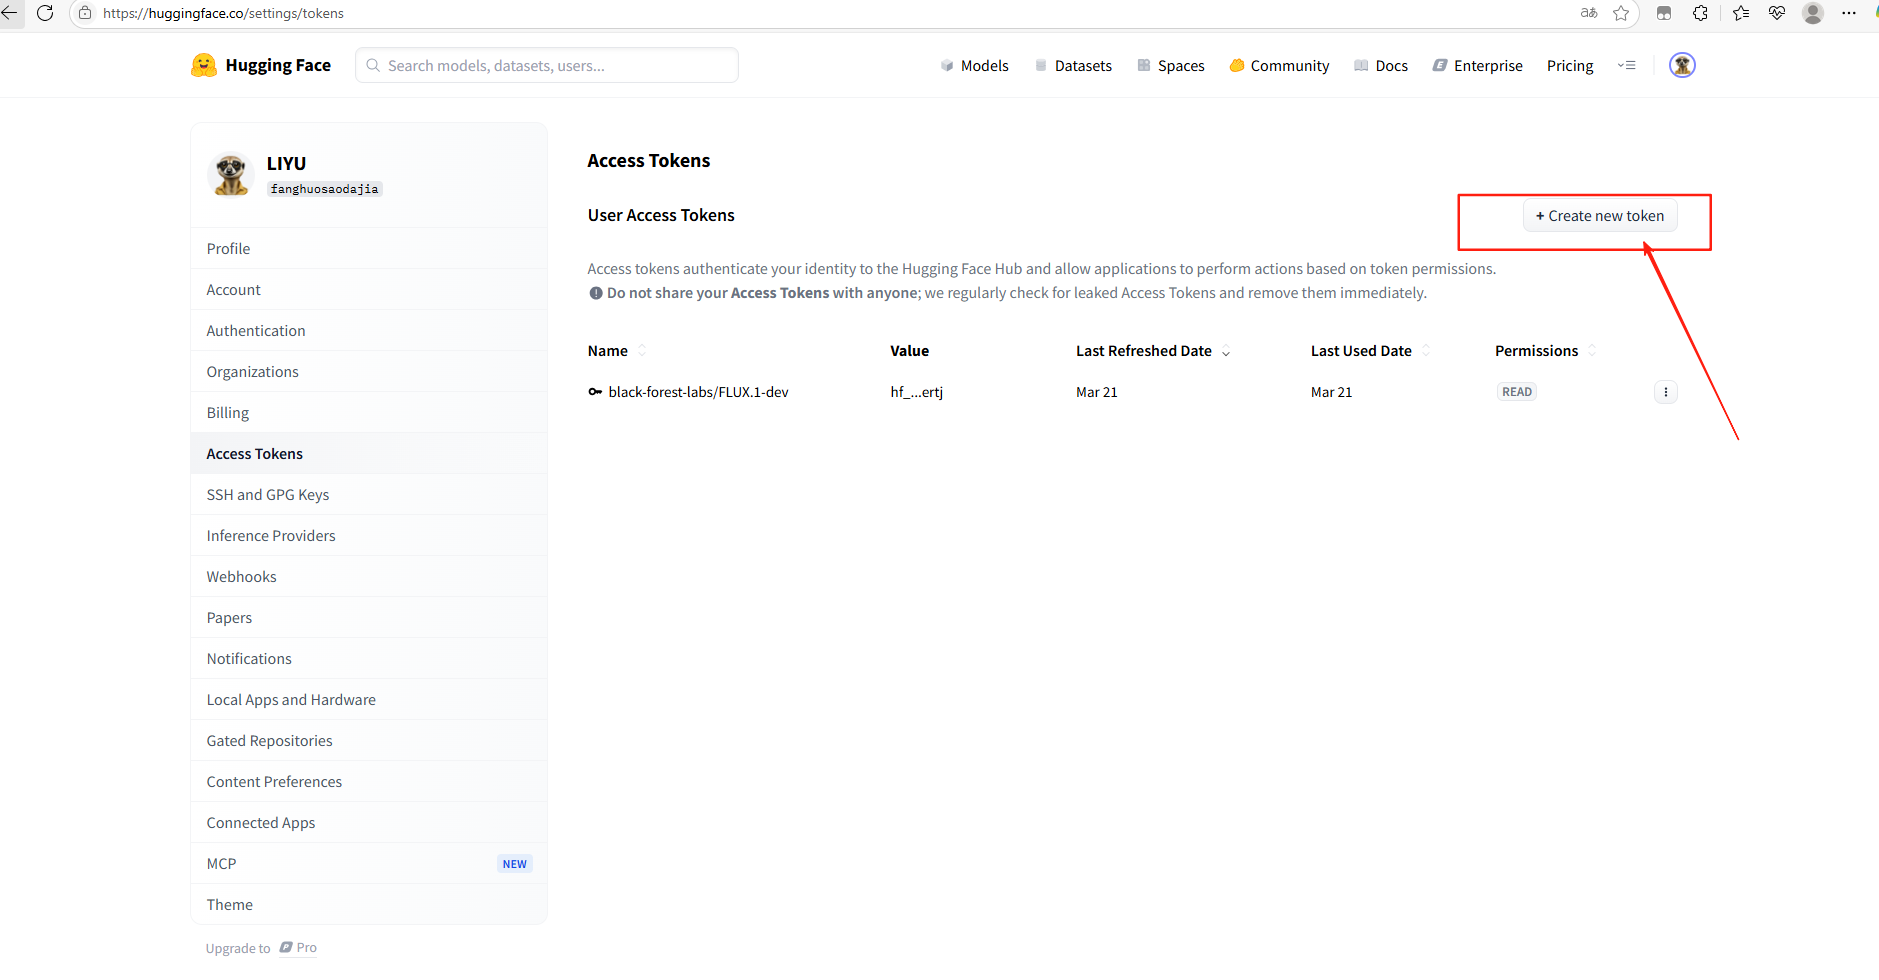Image resolution: width=1879 pixels, height=980 pixels.
Task: Click the black-forest-labs/FLUX.1-dev token name
Action: (x=698, y=392)
